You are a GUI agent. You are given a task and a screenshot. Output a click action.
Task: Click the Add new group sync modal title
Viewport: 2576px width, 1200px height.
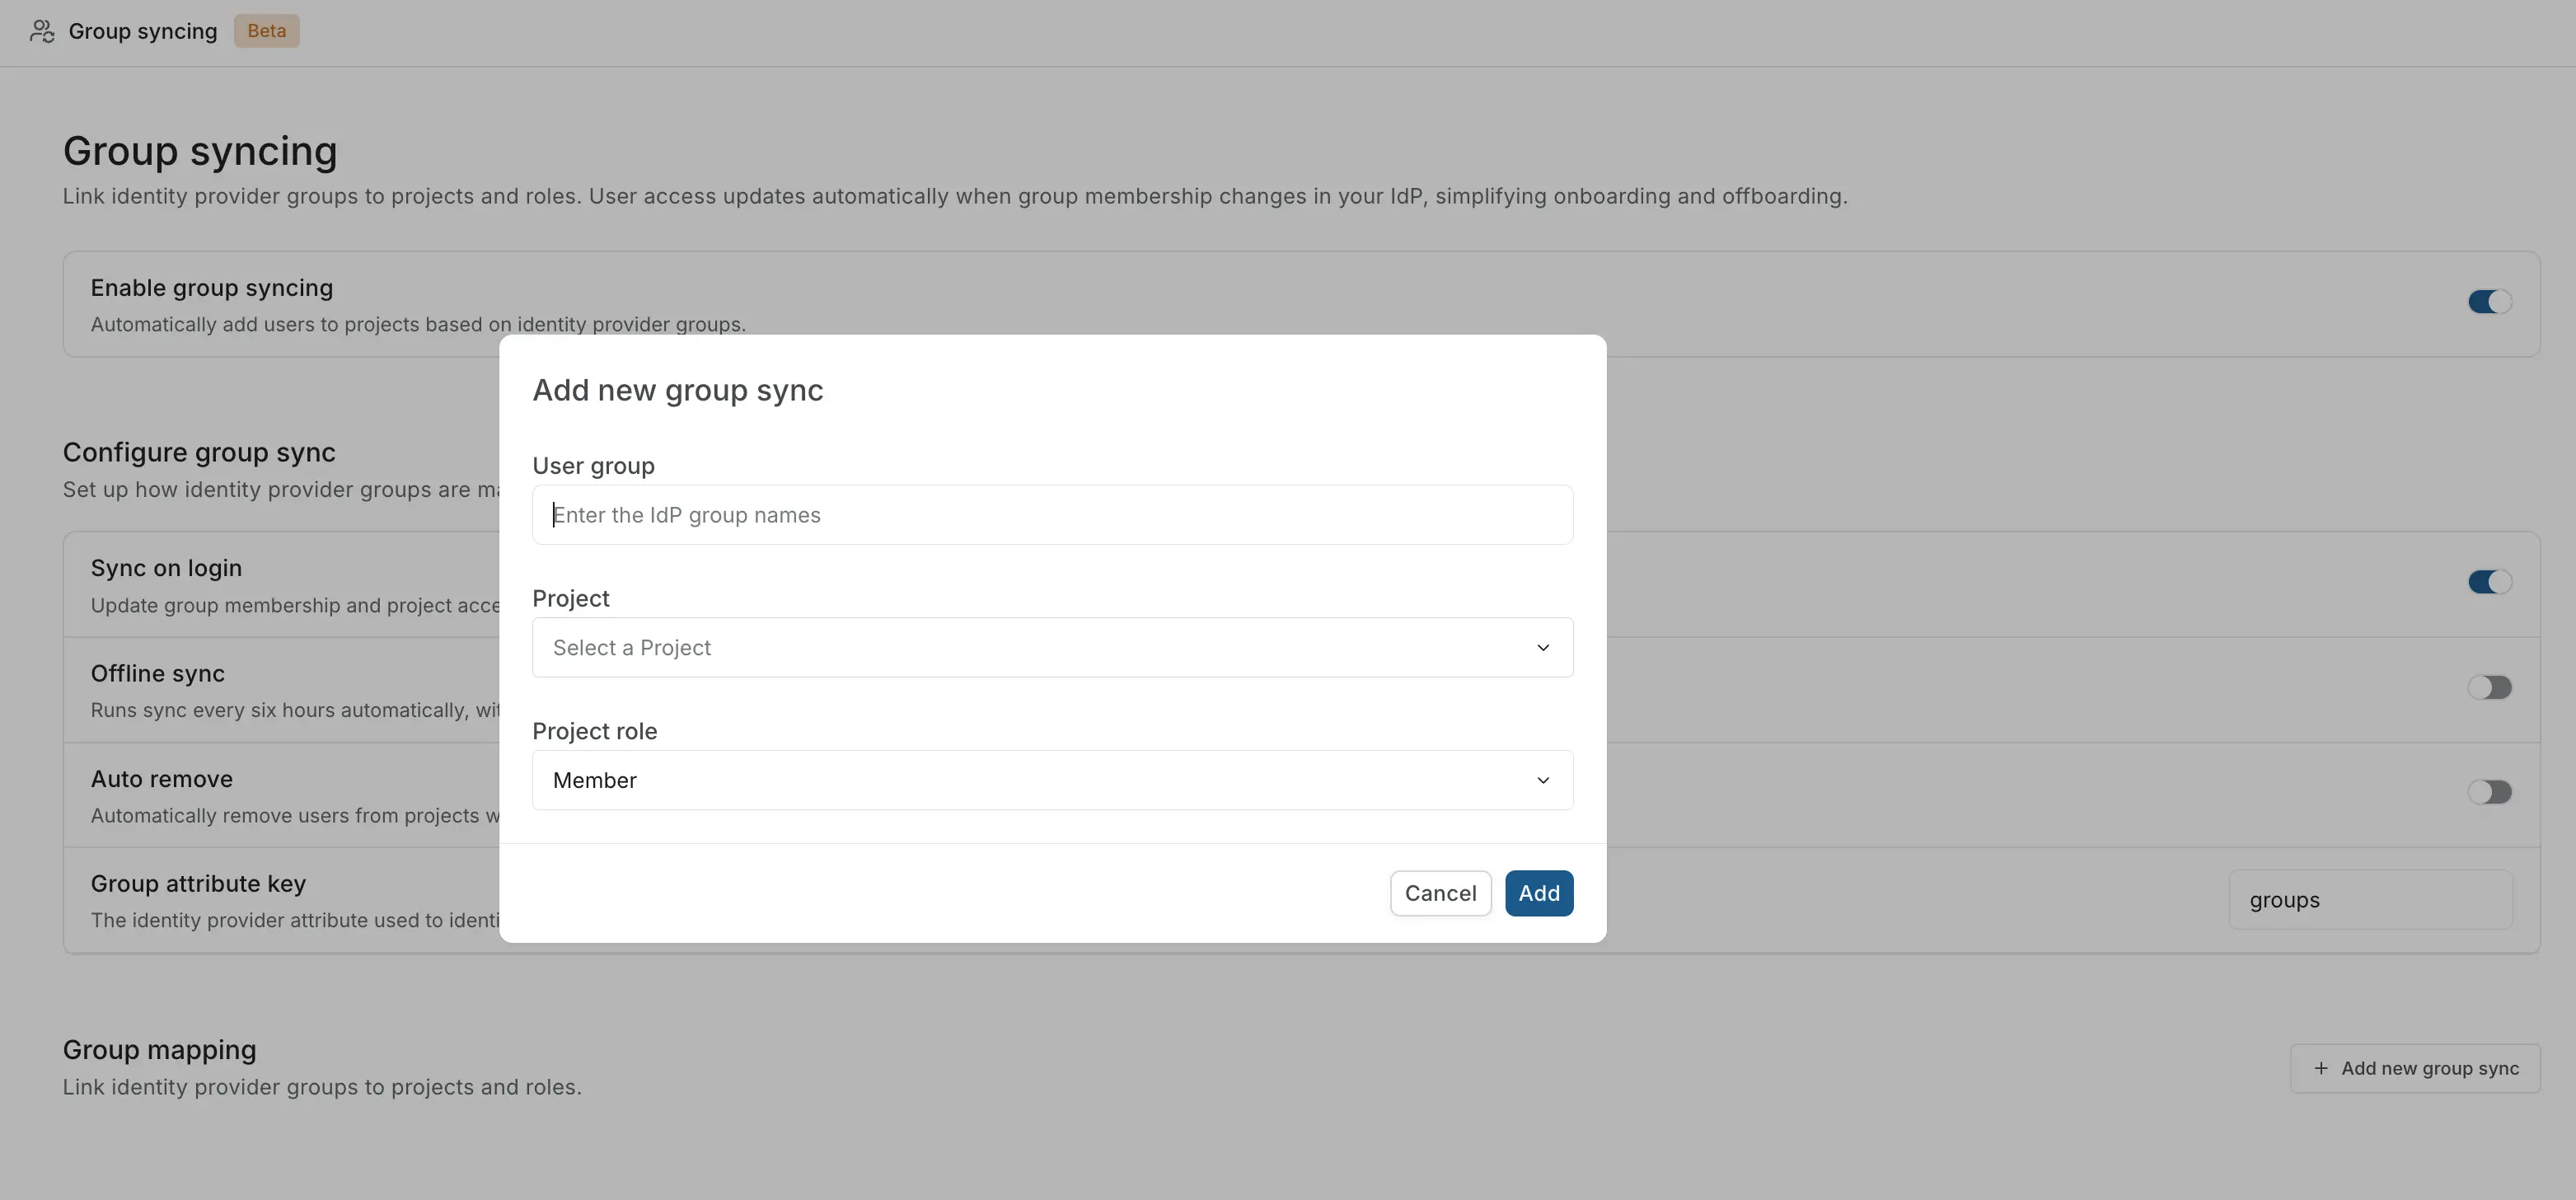click(x=677, y=390)
